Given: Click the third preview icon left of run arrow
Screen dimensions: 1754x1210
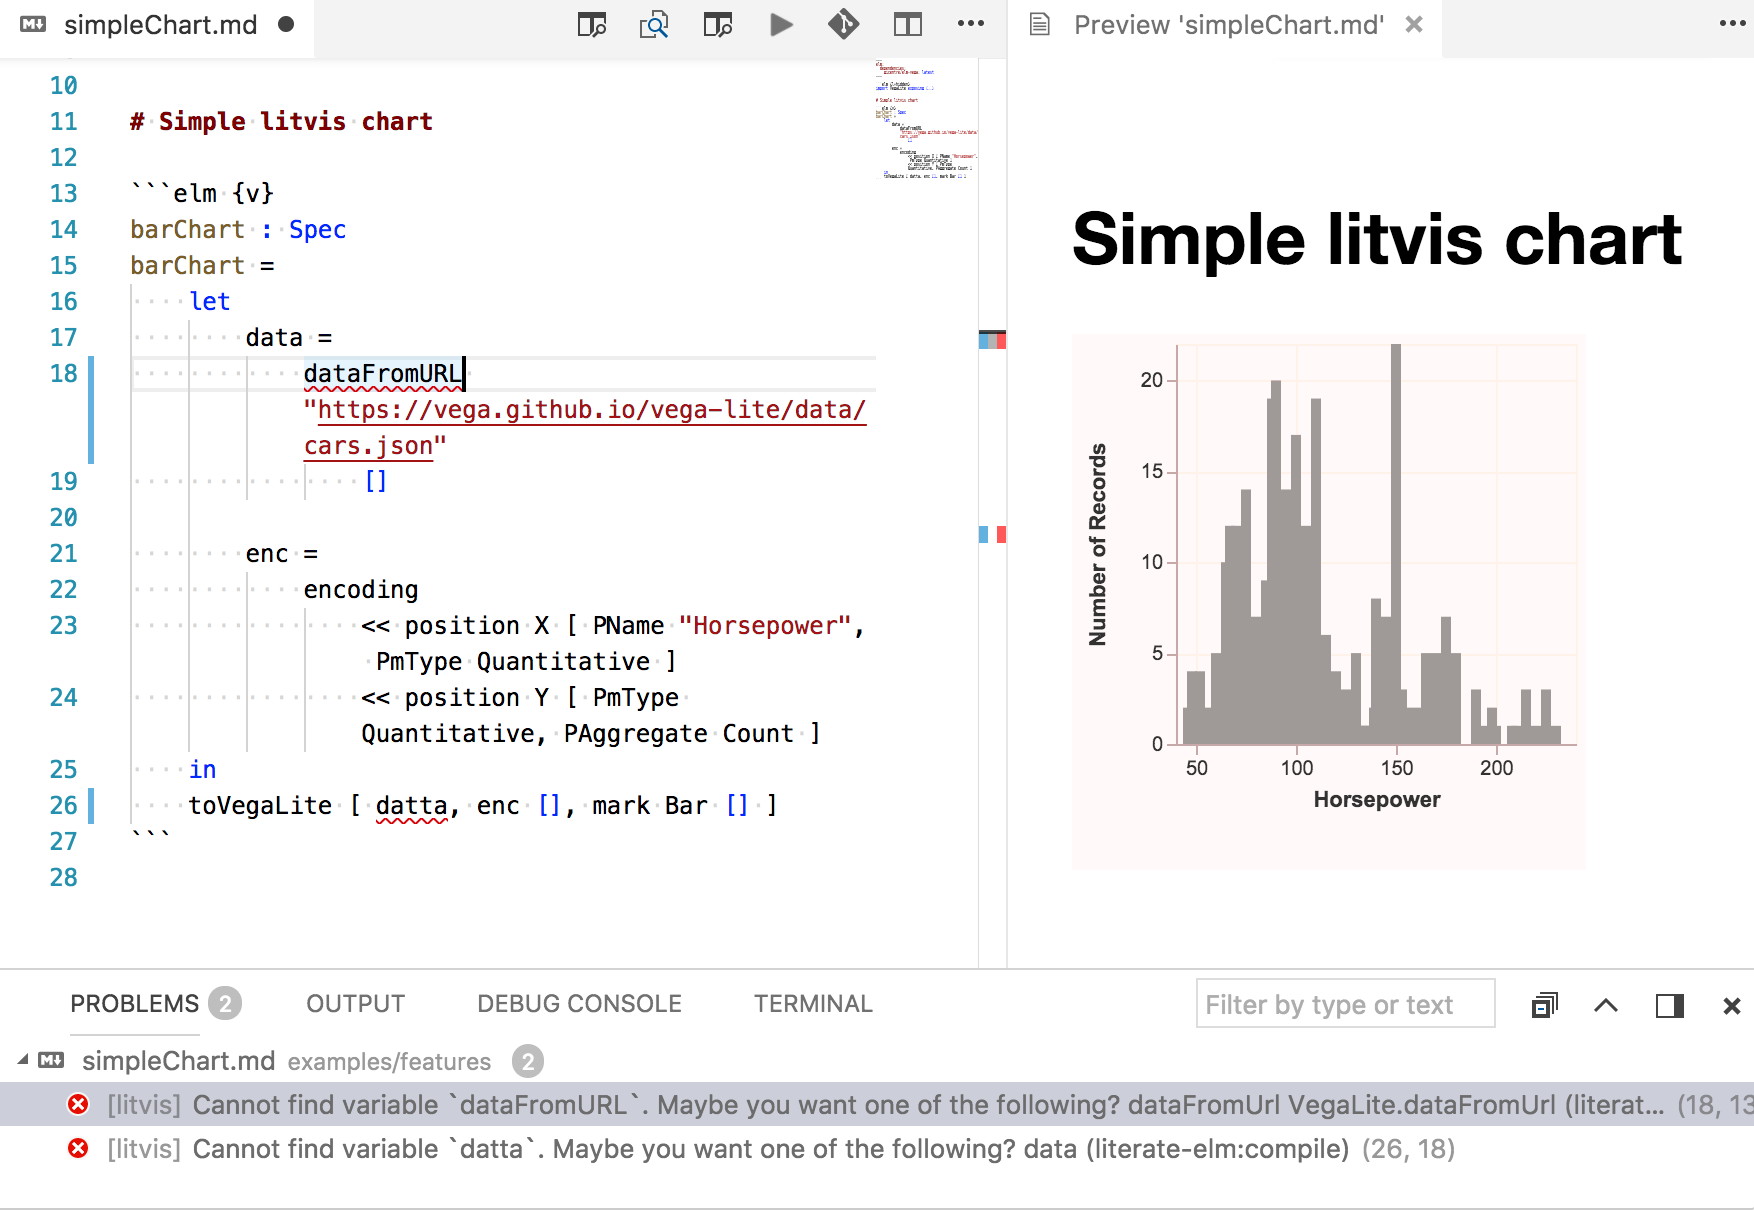Looking at the screenshot, I should coord(718,24).
